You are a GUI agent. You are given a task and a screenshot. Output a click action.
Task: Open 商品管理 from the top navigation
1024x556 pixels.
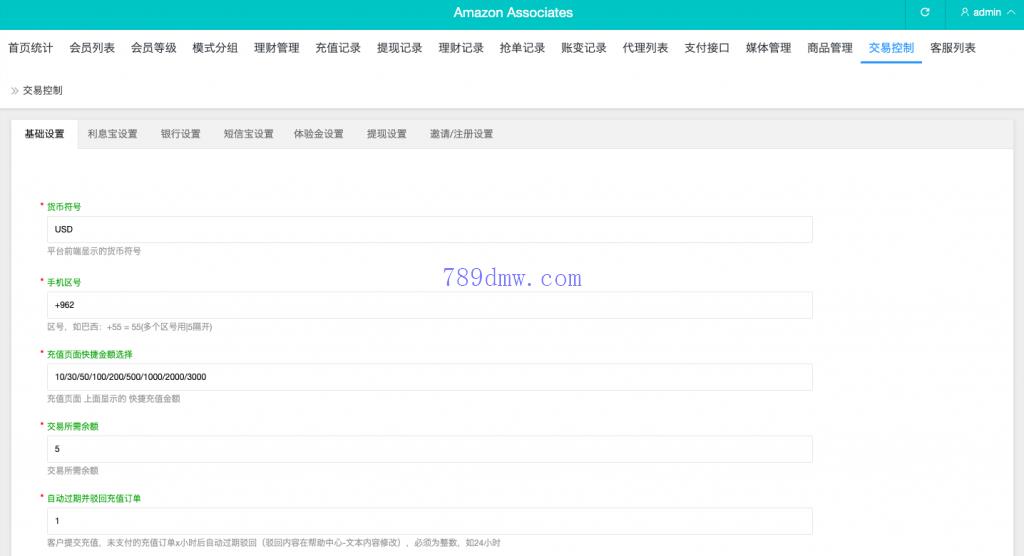point(830,48)
